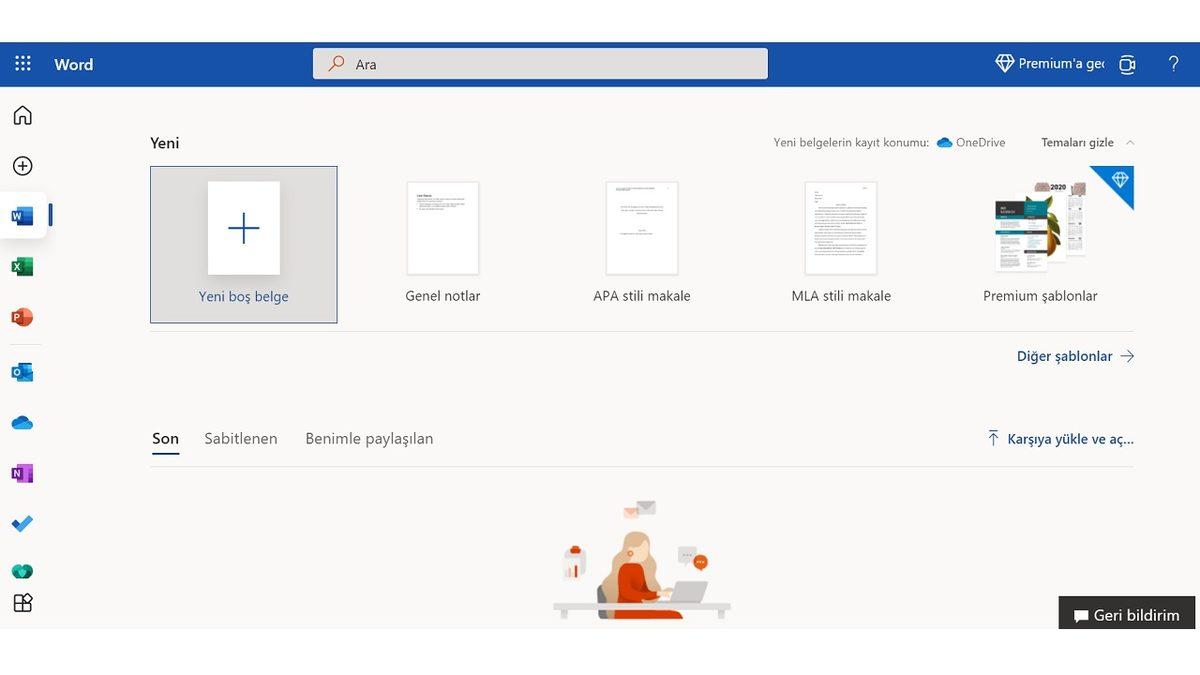Open OneNote from the sidebar
The image size is (1200, 675).
coord(22,472)
